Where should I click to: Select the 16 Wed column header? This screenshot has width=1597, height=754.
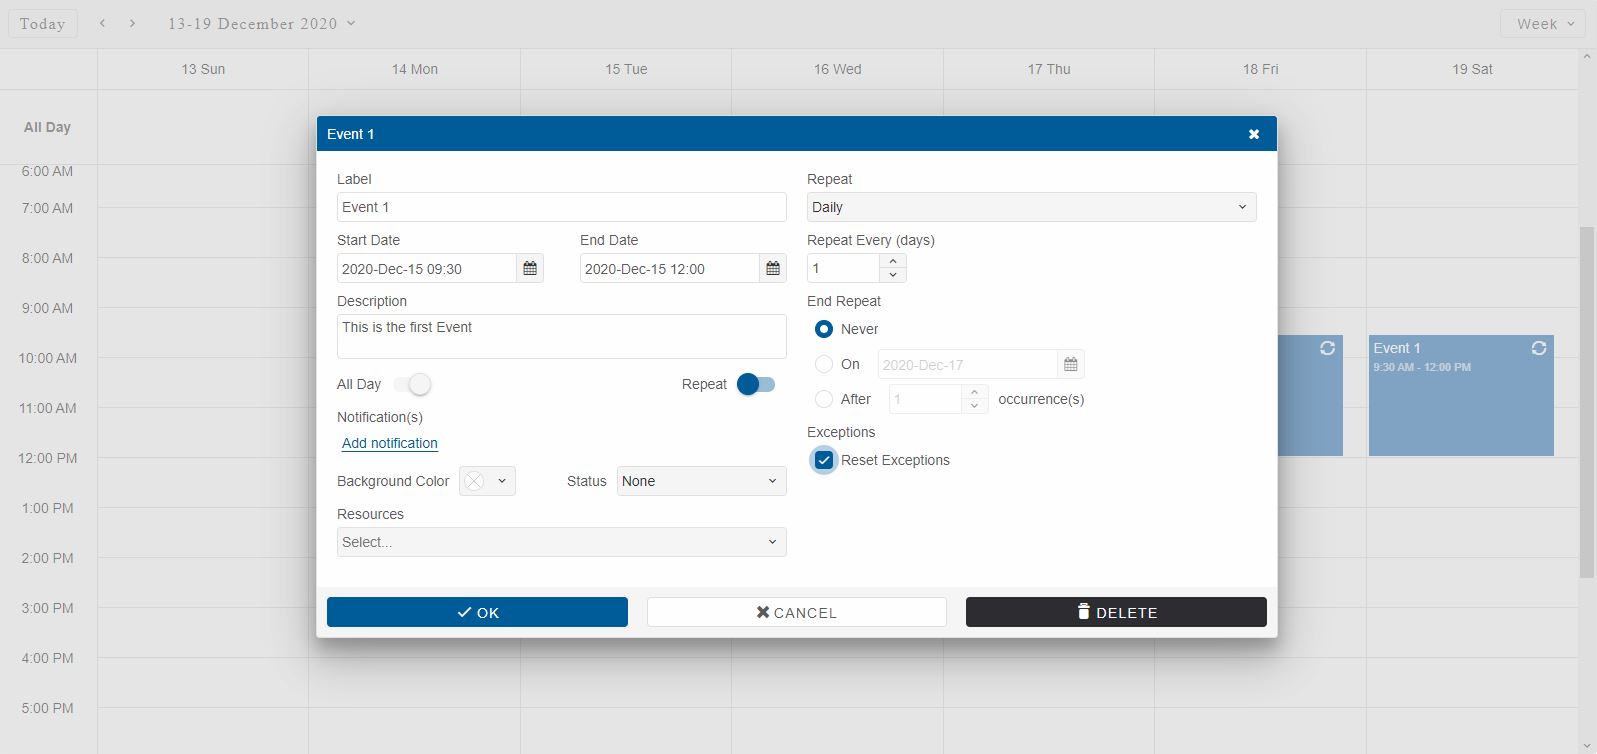[x=837, y=69]
